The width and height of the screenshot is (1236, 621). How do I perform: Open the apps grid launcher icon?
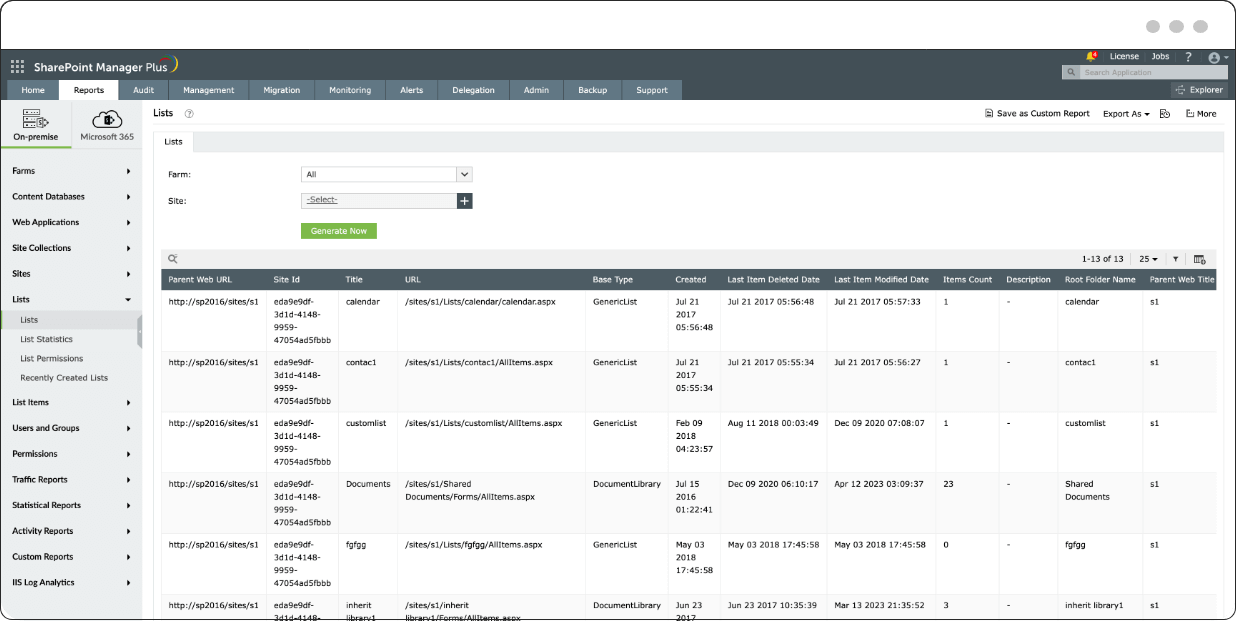pyautogui.click(x=17, y=67)
